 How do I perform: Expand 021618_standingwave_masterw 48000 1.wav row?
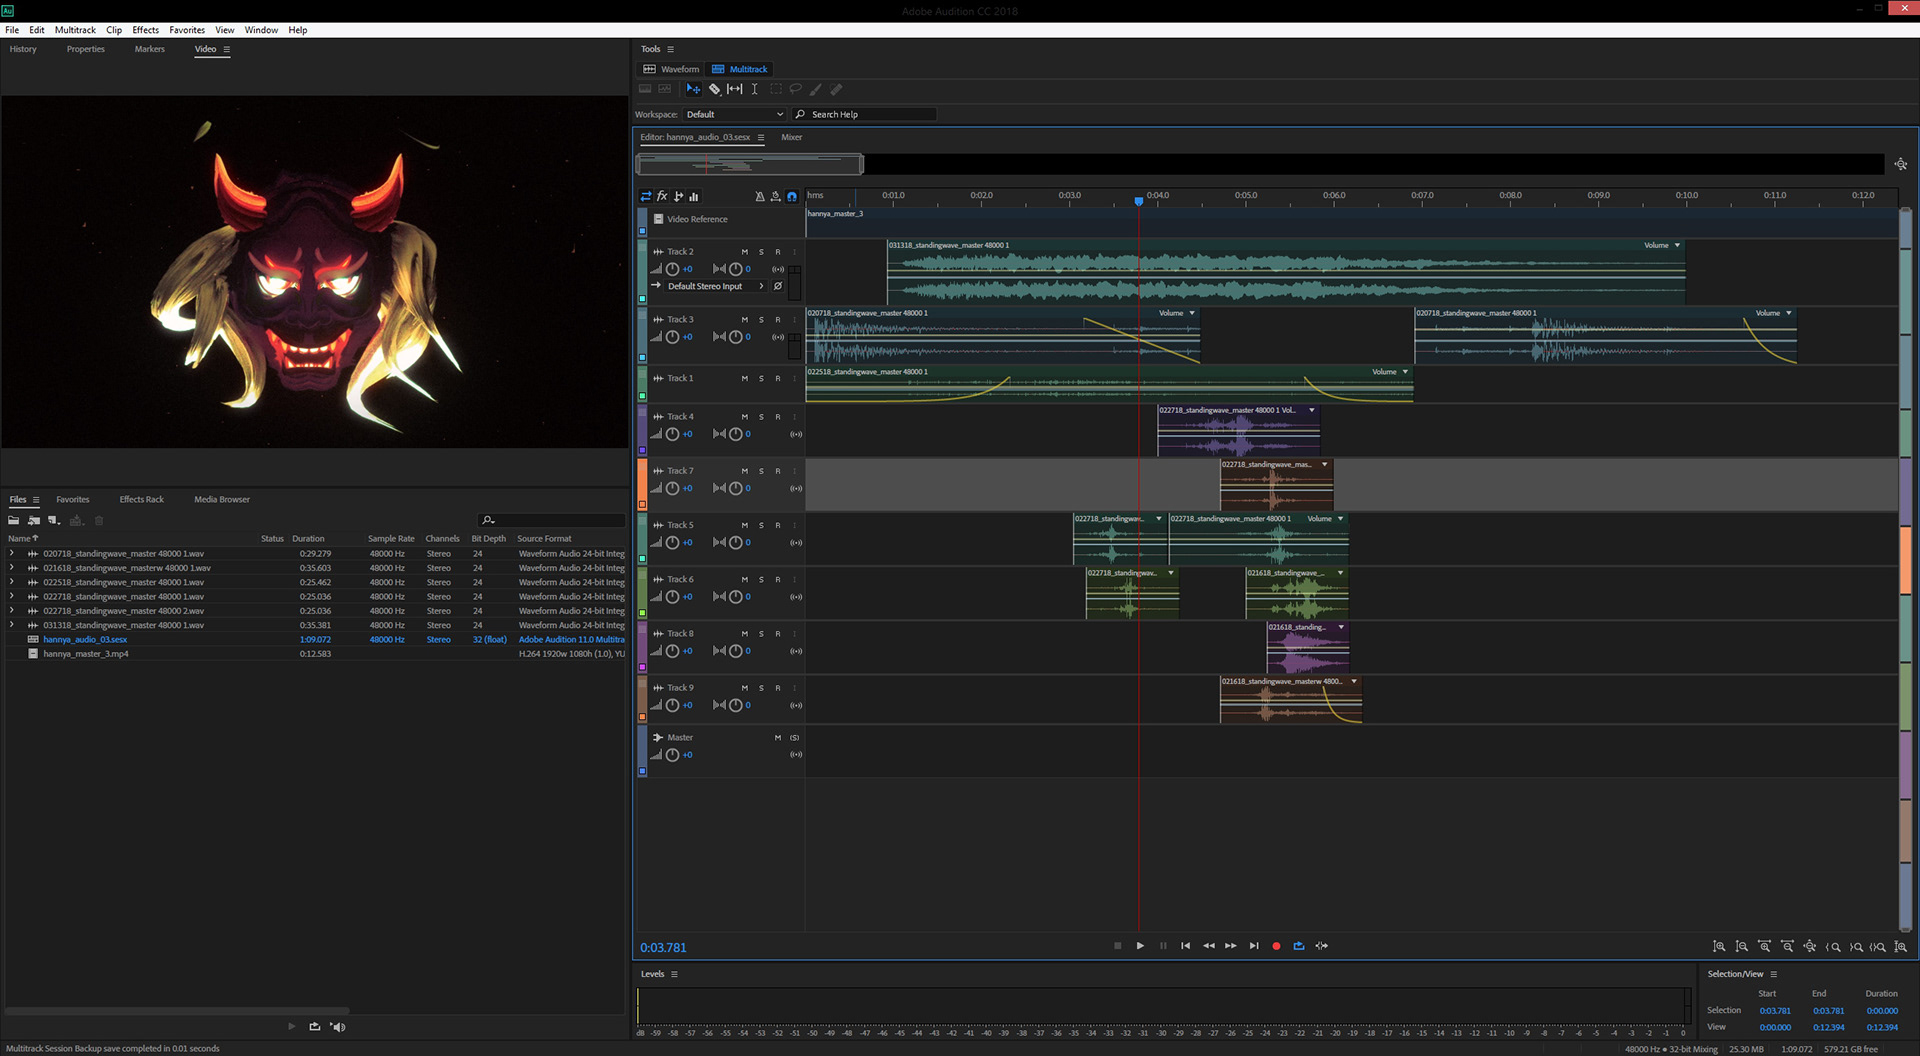click(12, 567)
